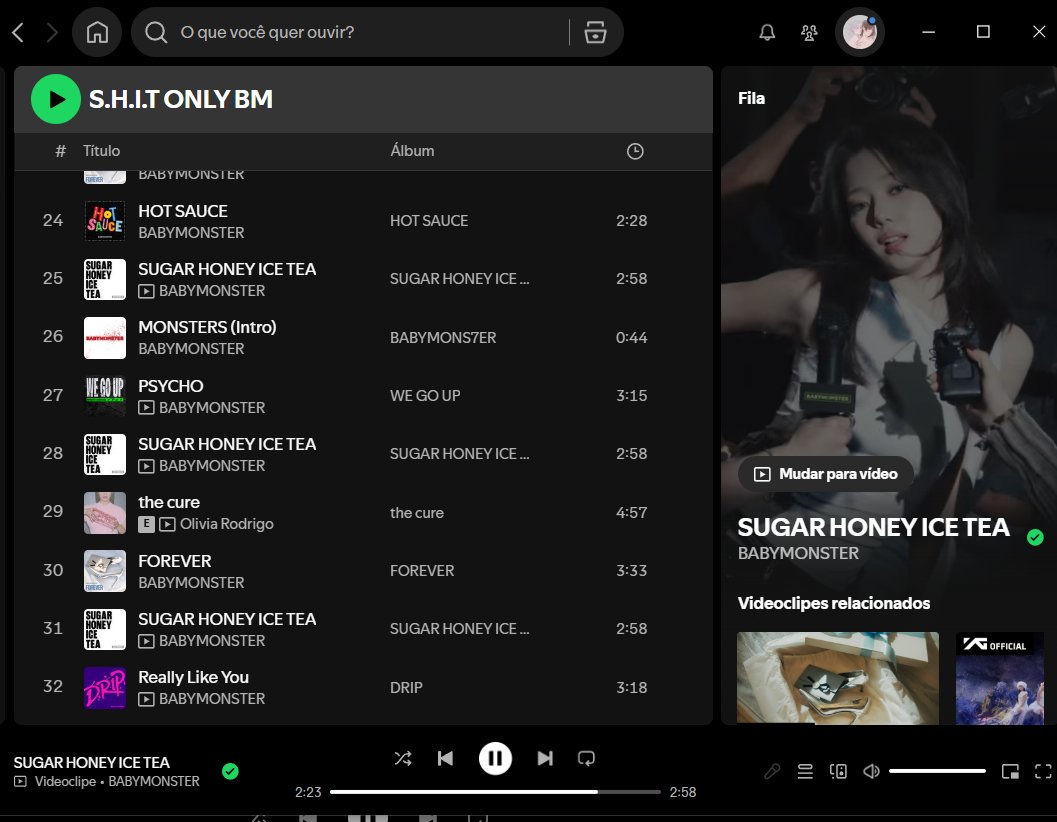Adjust the volume slider
1057x822 pixels.
point(937,771)
